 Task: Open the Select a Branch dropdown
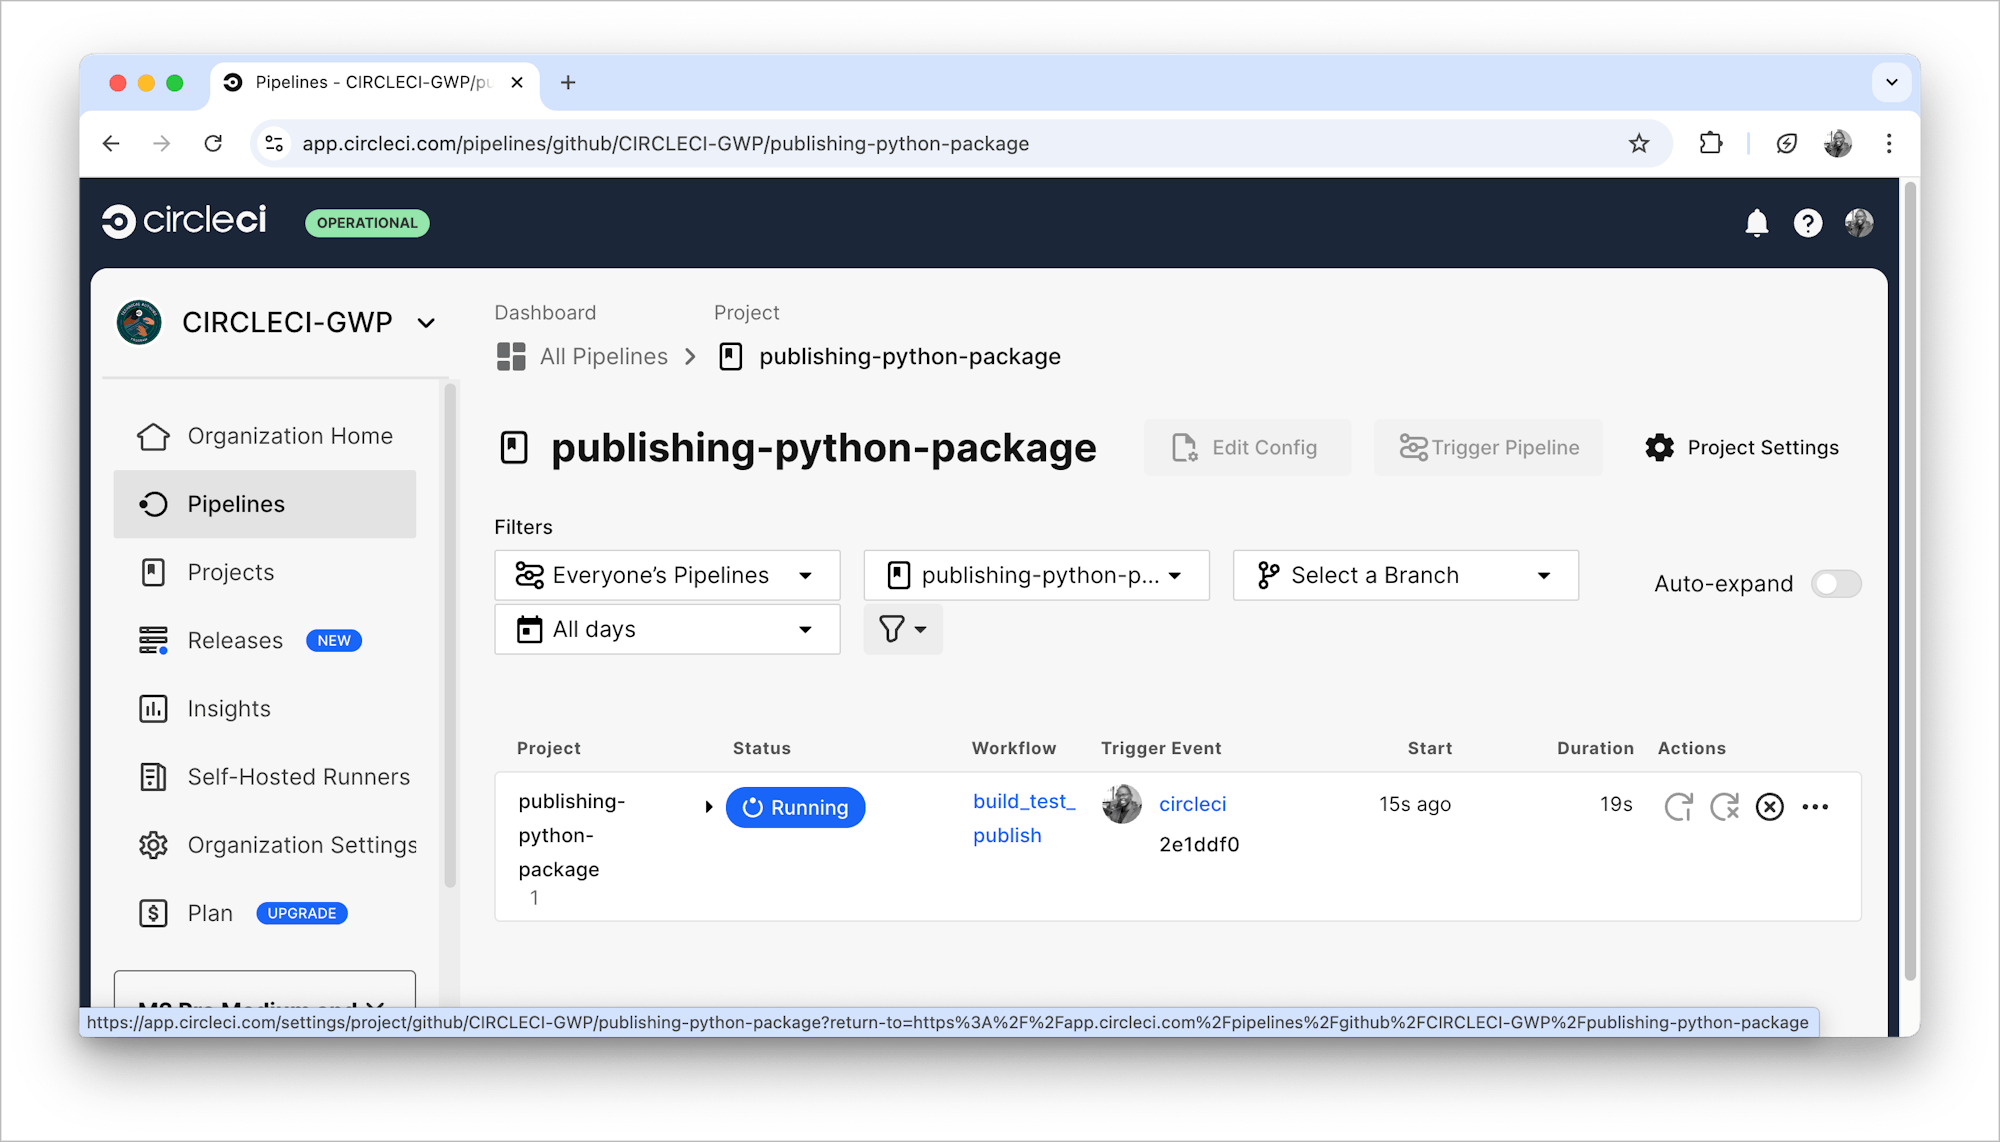pos(1404,575)
